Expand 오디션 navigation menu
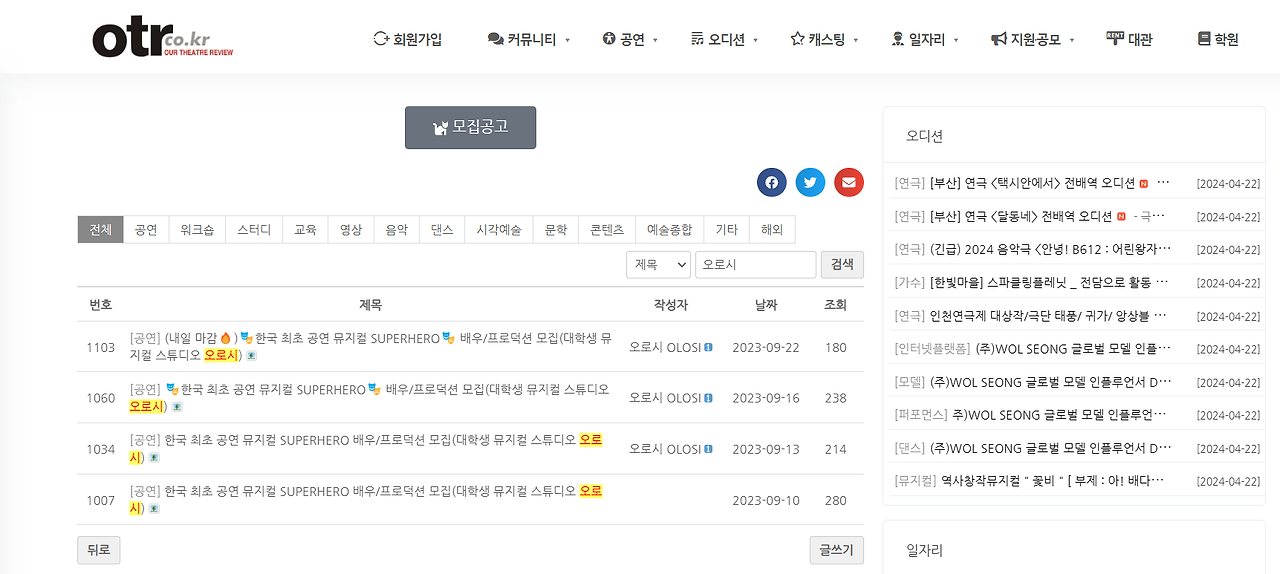The width and height of the screenshot is (1280, 574). [x=724, y=39]
